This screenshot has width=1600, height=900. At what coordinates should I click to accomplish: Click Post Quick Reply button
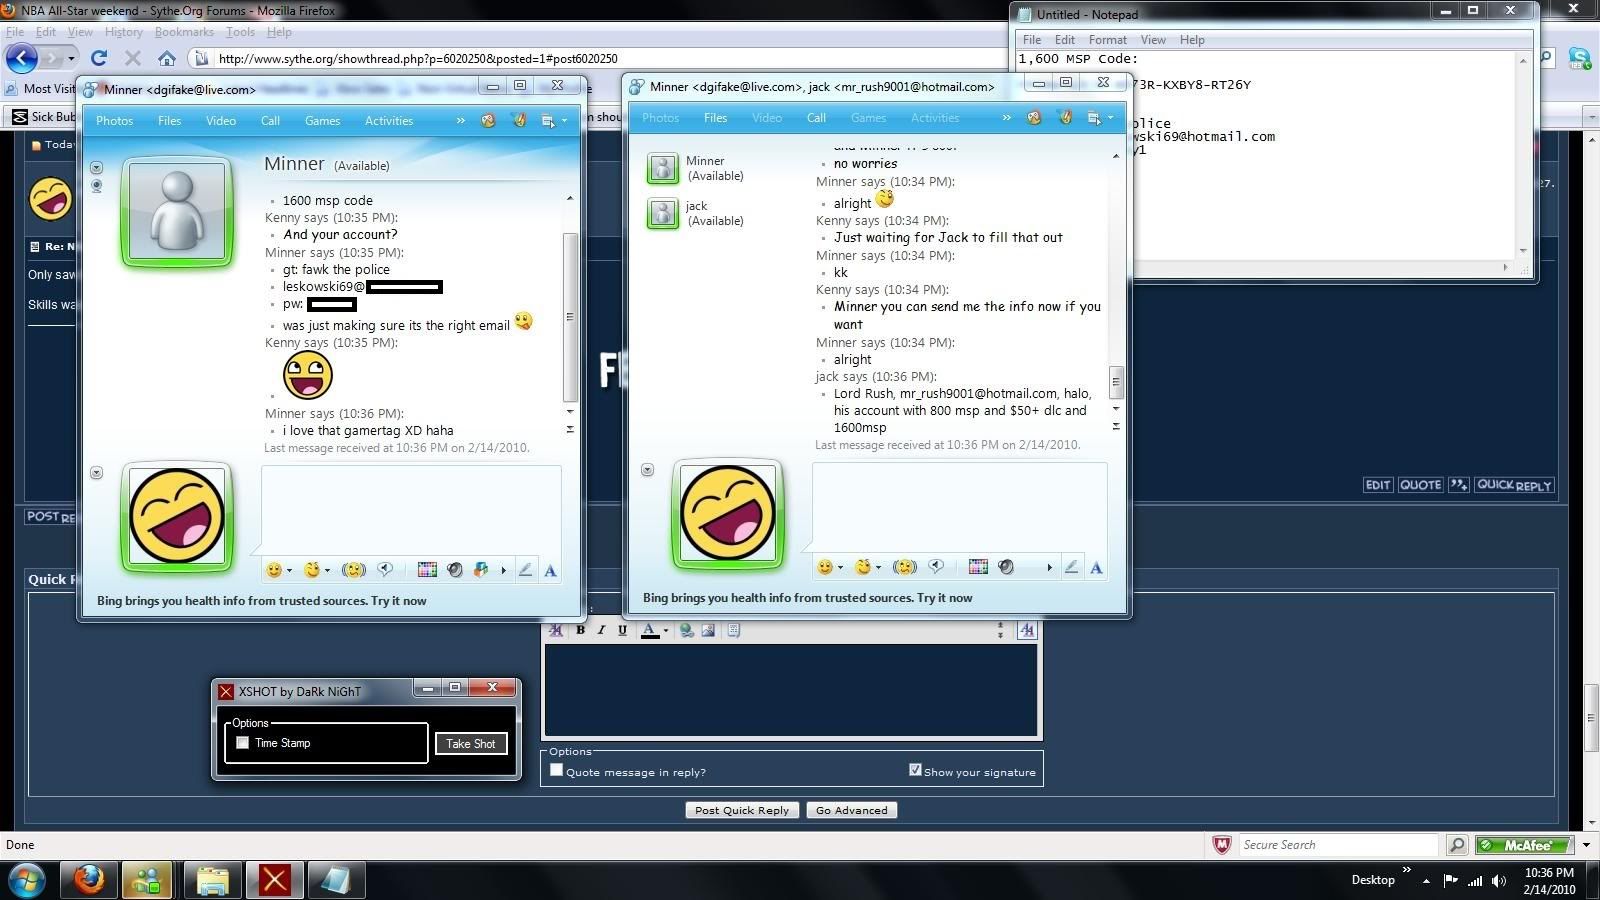pyautogui.click(x=742, y=810)
